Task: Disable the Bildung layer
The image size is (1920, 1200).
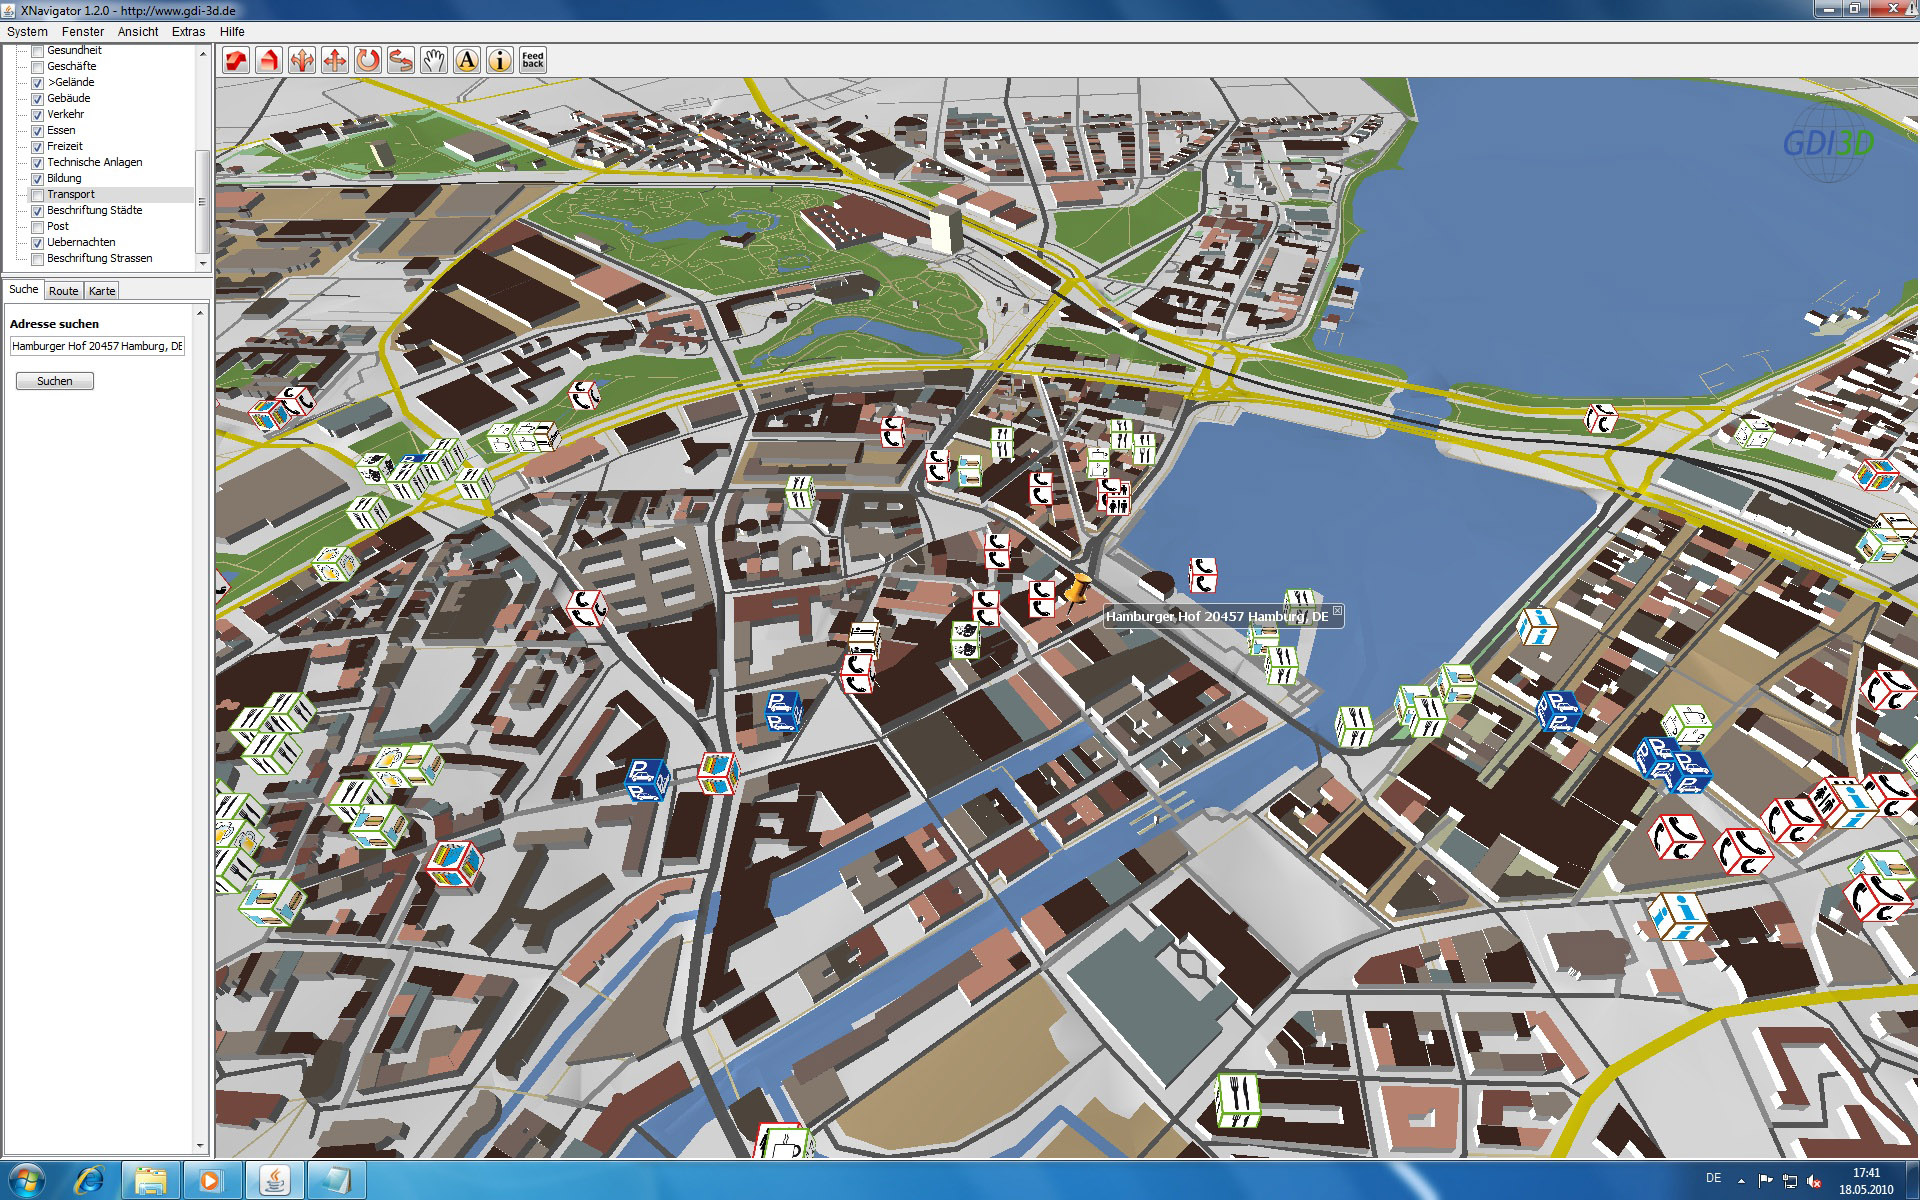Action: [38, 179]
